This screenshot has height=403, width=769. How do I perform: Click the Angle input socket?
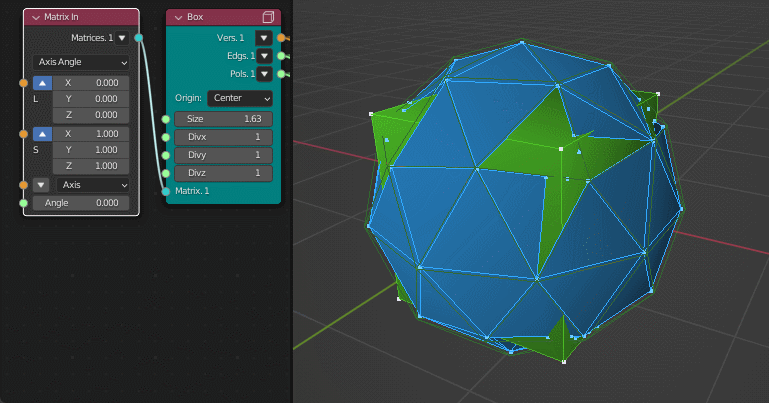[x=24, y=203]
